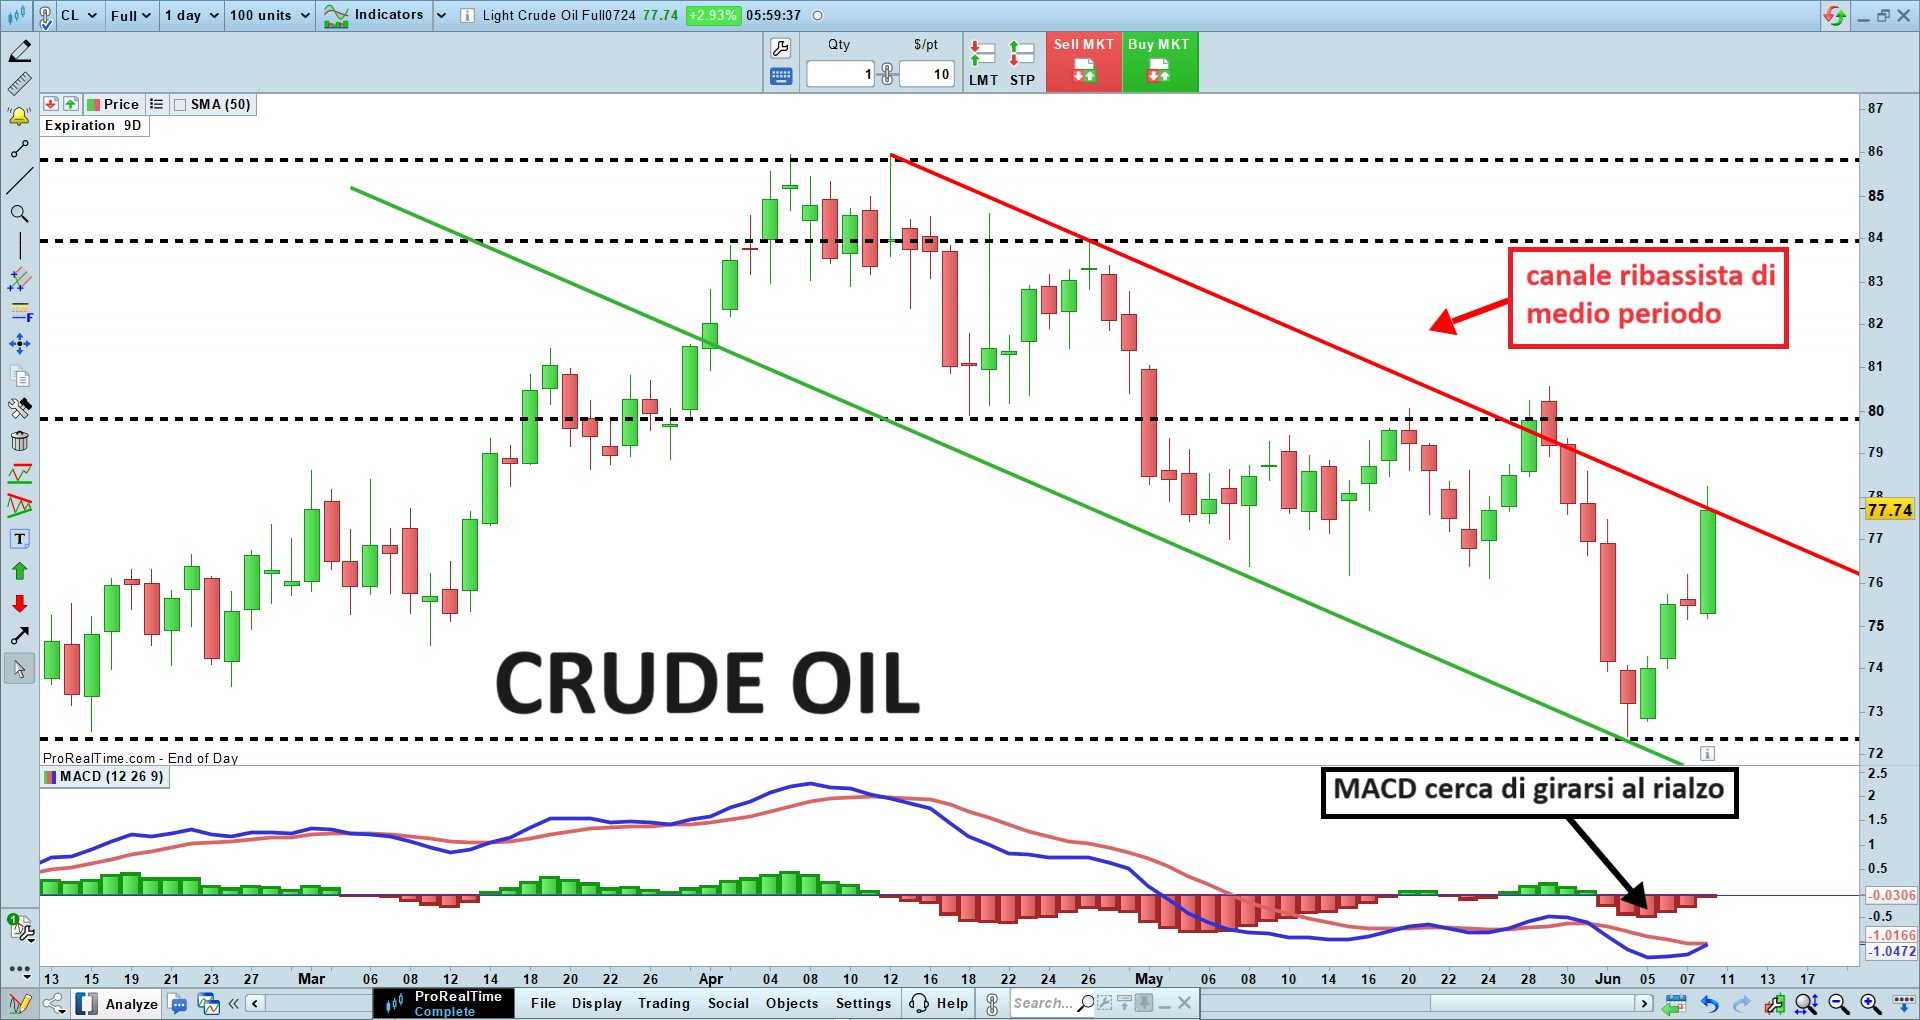
Task: Collapse panel with double left chevron
Action: pyautogui.click(x=234, y=1003)
